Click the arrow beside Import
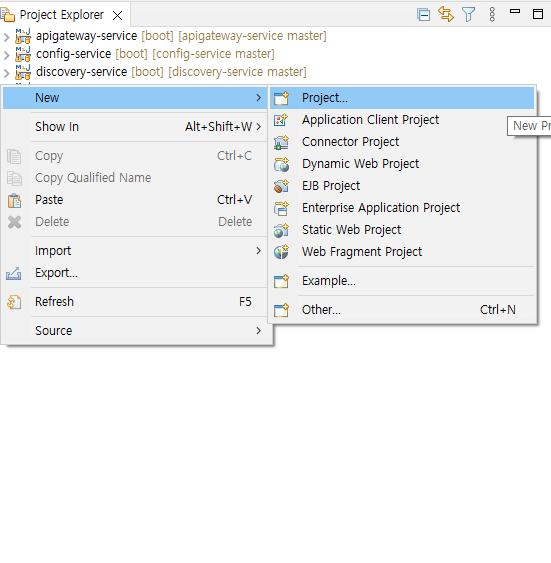551x563 pixels. [258, 251]
